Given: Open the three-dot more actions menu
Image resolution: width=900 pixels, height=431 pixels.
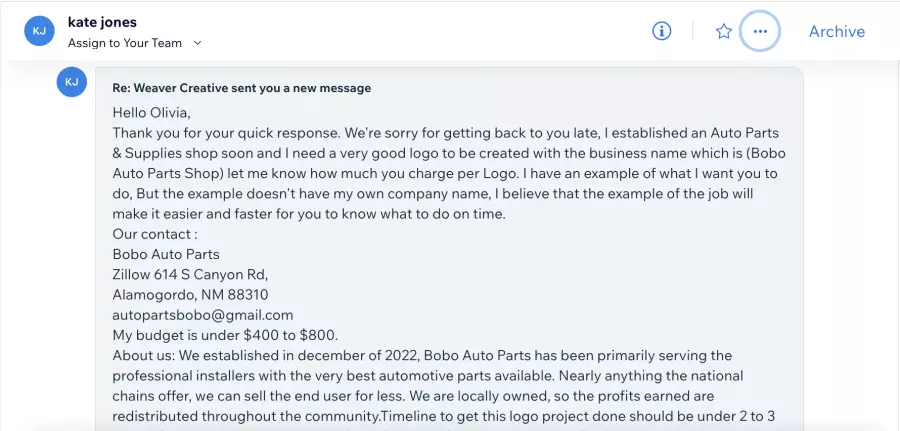Looking at the screenshot, I should point(760,31).
